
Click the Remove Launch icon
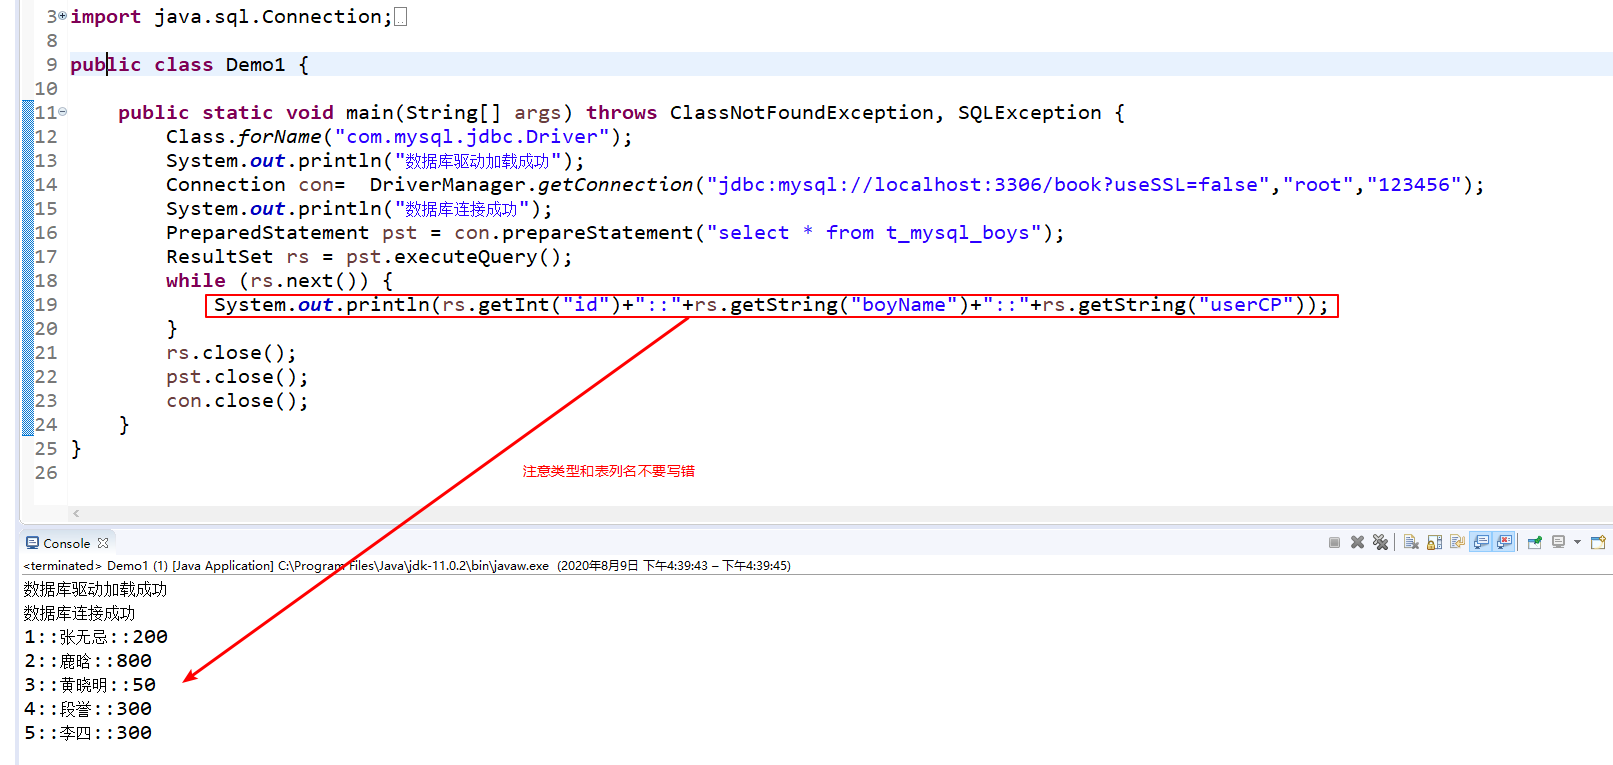1357,542
